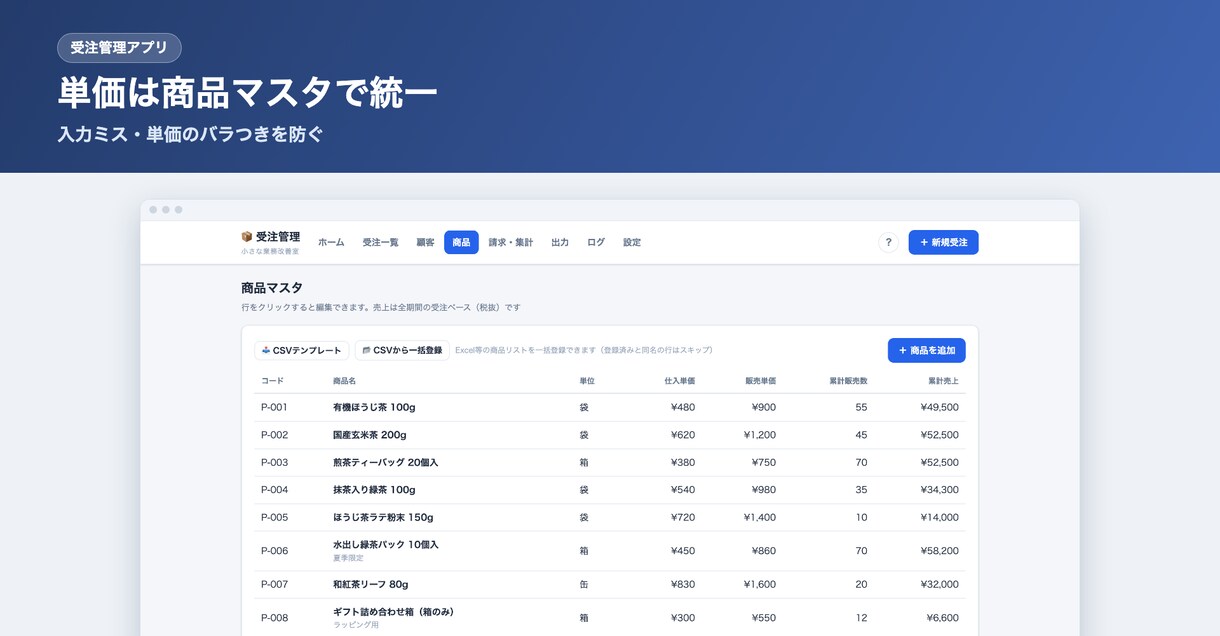Open 水出し緑茶パック 10個入 row
The height and width of the screenshot is (636, 1220).
[x=610, y=551]
